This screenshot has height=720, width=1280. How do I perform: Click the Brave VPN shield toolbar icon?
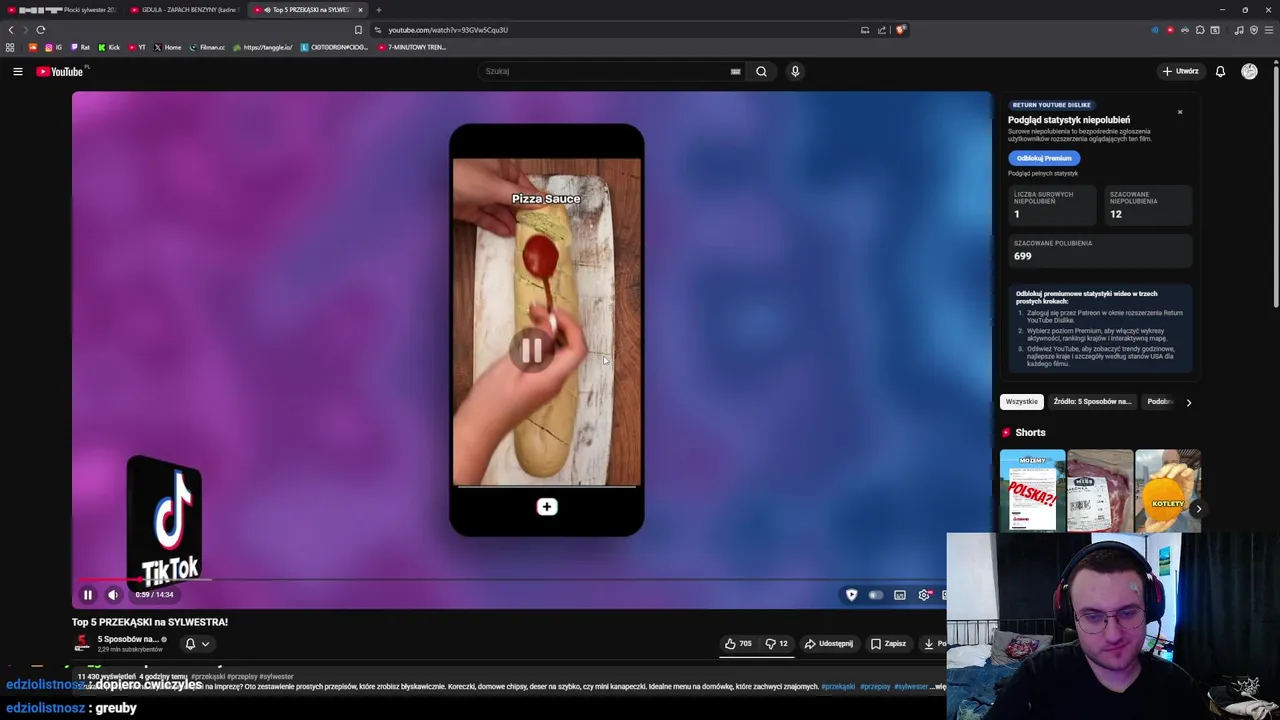click(1254, 30)
